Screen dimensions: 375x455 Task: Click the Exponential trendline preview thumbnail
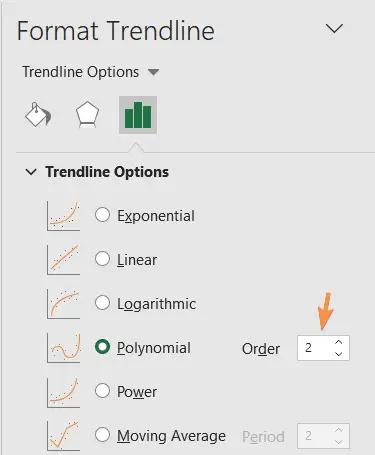pyautogui.click(x=63, y=216)
